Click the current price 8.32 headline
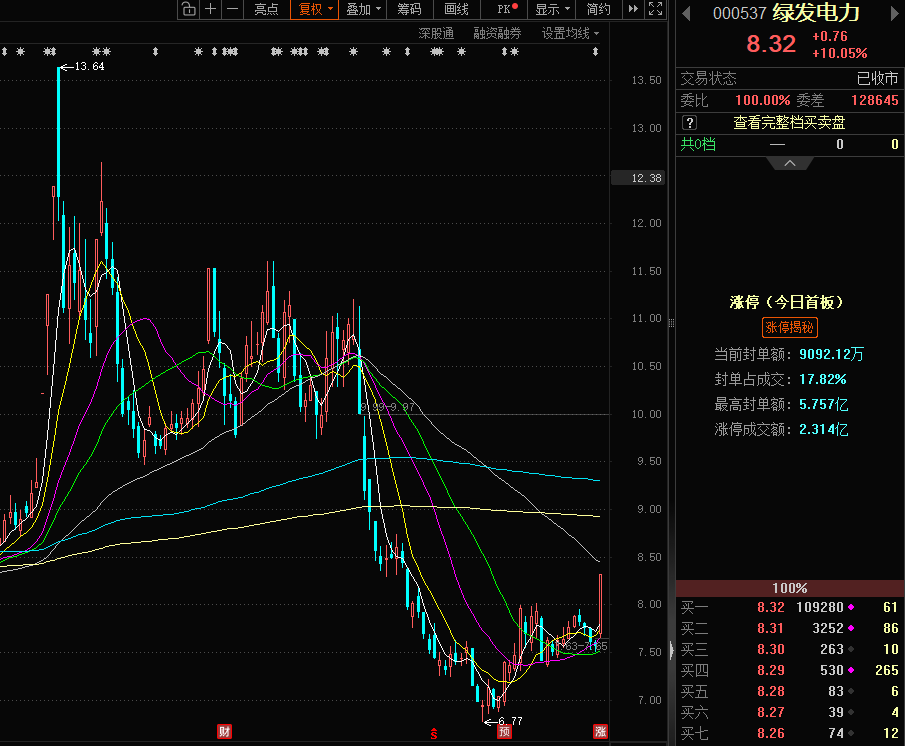905x746 pixels. point(771,44)
